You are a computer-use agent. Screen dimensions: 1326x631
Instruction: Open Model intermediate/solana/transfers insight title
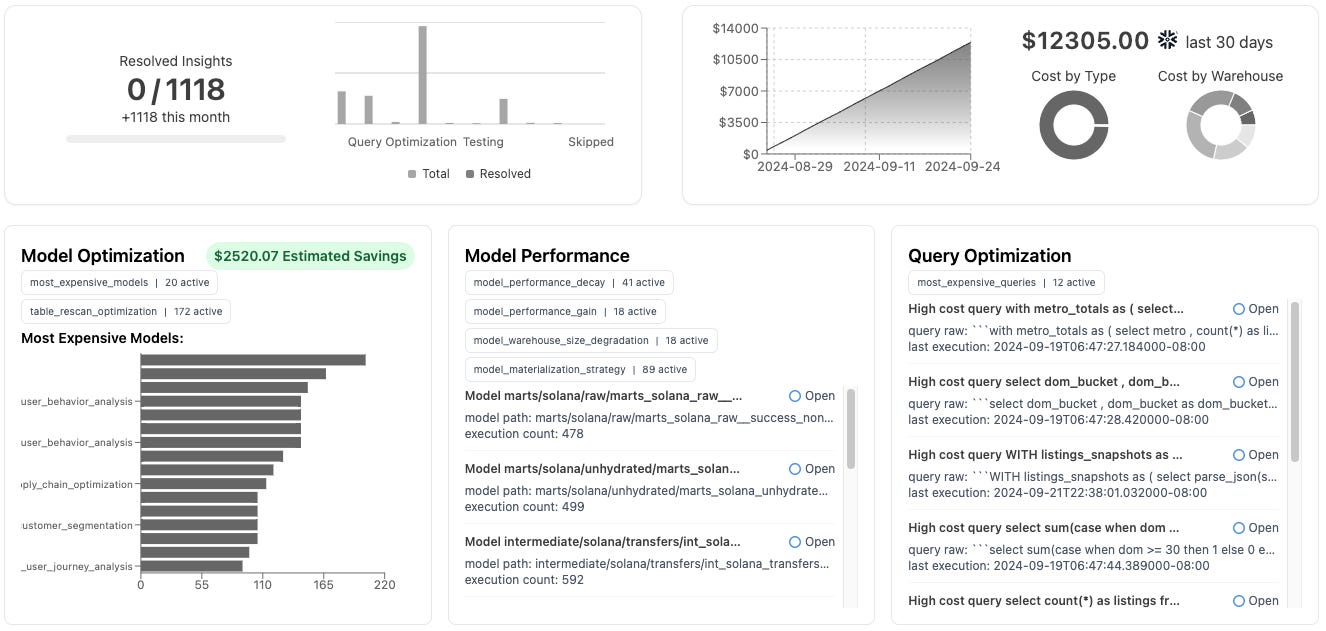coord(603,542)
